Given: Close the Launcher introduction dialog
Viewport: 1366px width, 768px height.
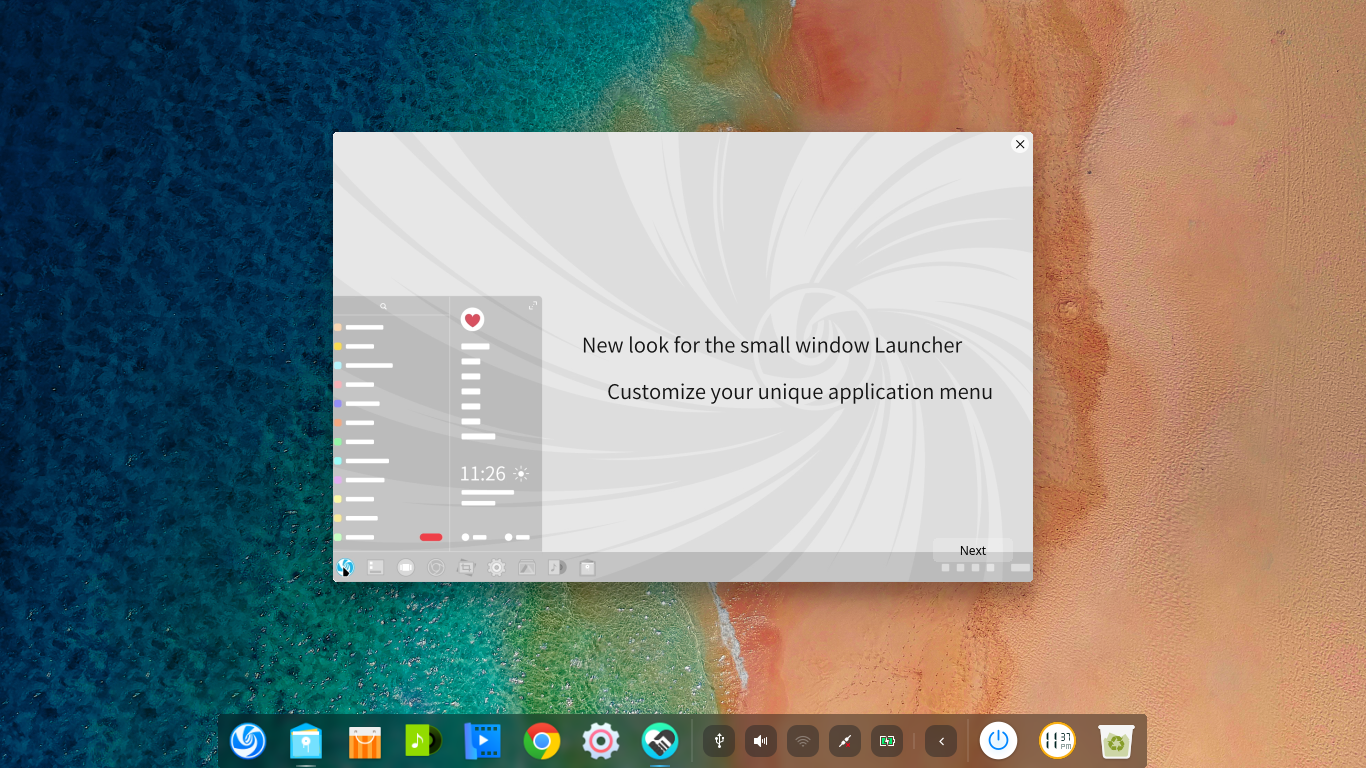Looking at the screenshot, I should pyautogui.click(x=1020, y=144).
